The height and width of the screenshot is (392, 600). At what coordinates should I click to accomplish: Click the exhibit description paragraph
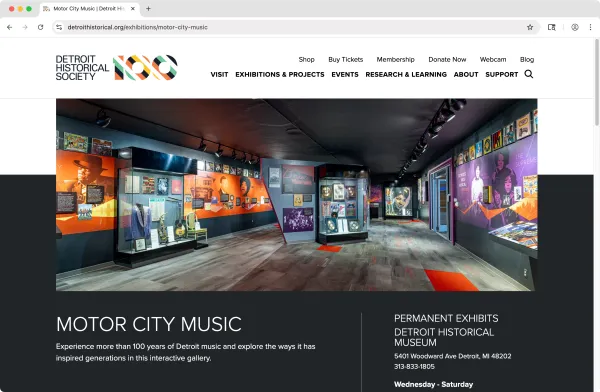point(186,352)
